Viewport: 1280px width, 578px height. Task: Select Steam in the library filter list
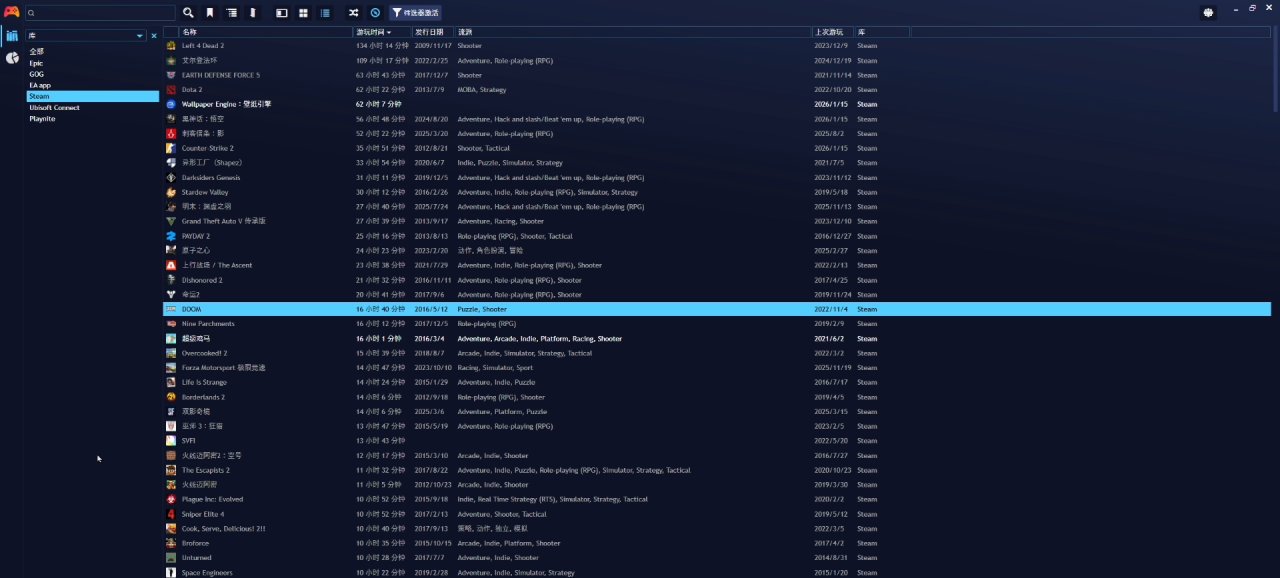(92, 96)
